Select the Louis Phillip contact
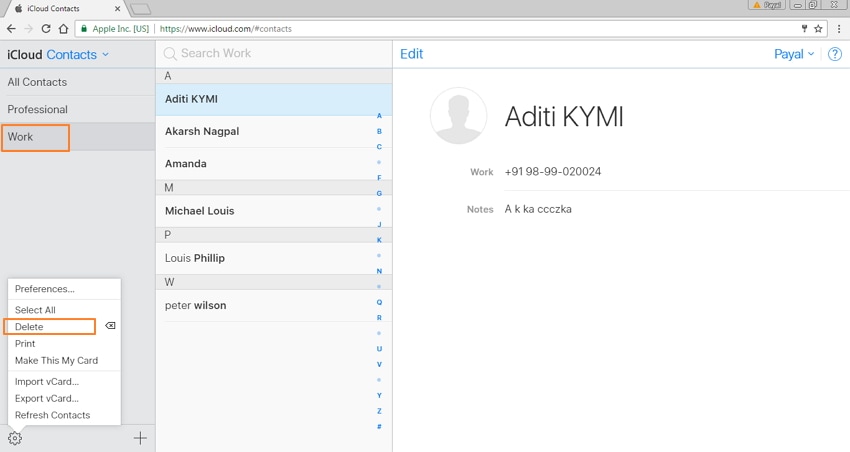 point(274,258)
